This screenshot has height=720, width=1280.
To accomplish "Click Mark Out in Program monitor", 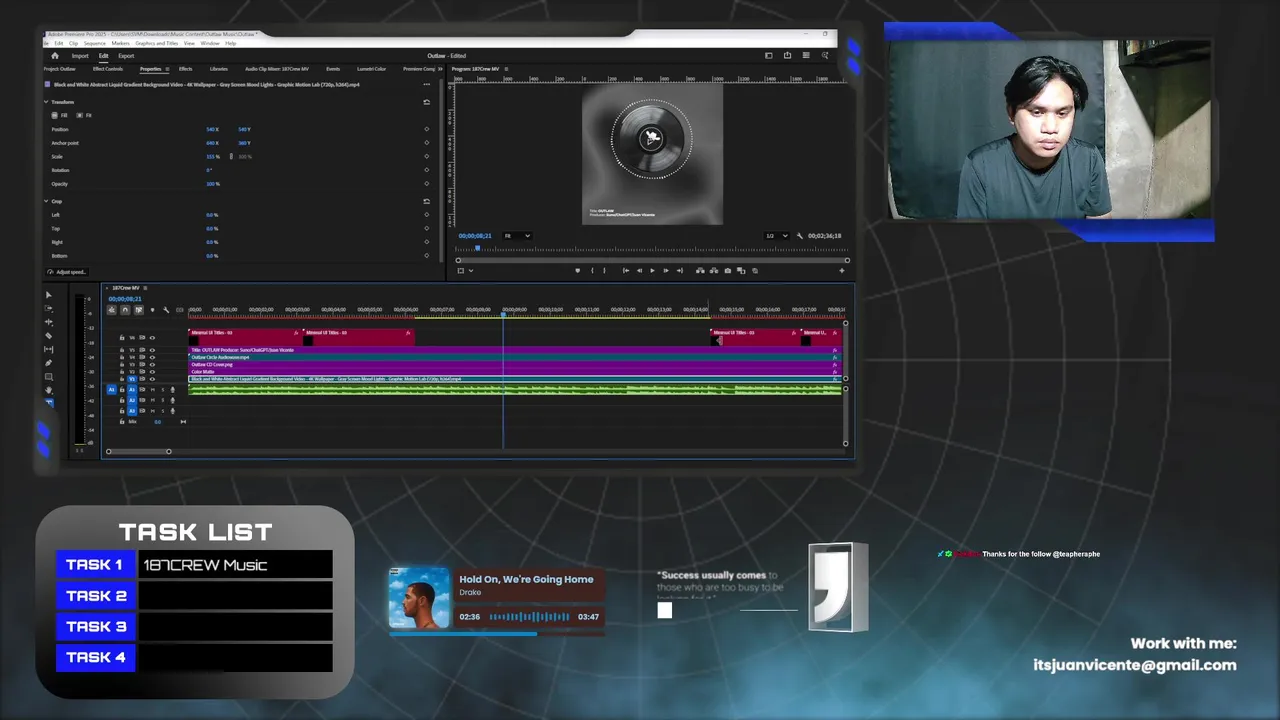I will 604,270.
